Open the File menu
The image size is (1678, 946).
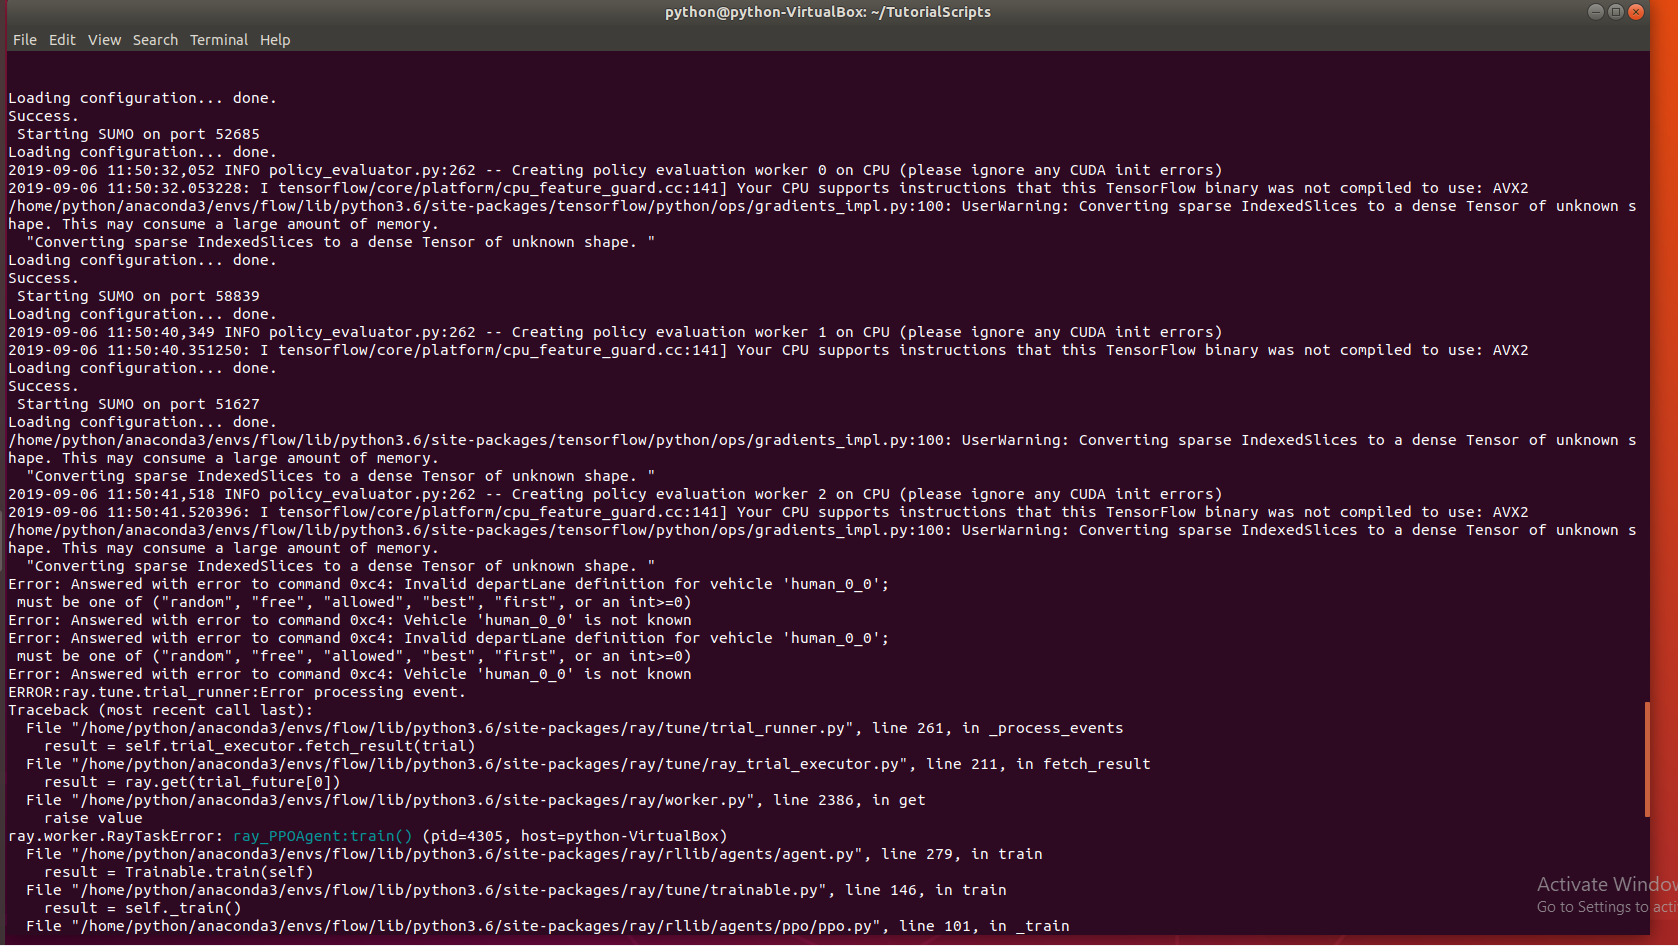point(24,39)
